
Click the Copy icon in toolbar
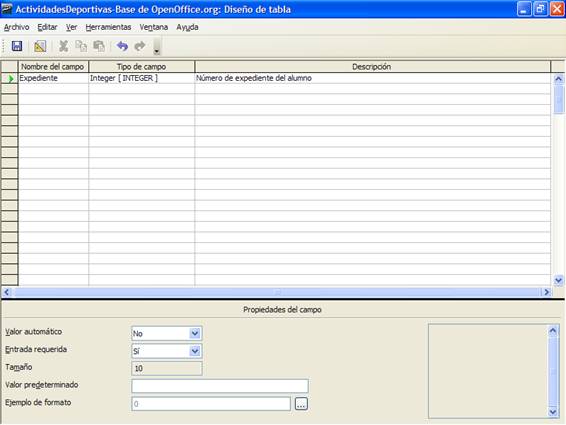coord(81,46)
